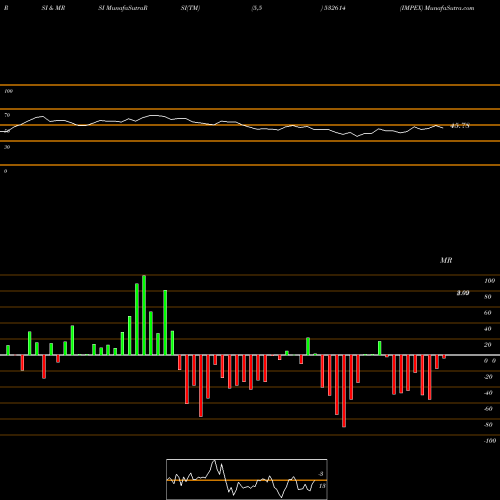Click the MunafaSutra.com header text
The image size is (500, 500).
pos(450,8)
